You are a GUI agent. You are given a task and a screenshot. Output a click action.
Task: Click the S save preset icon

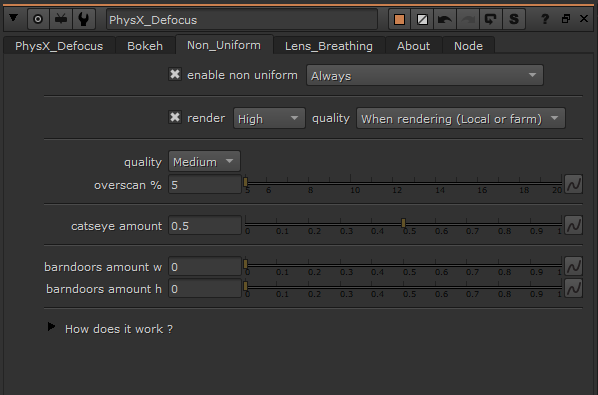tap(514, 19)
